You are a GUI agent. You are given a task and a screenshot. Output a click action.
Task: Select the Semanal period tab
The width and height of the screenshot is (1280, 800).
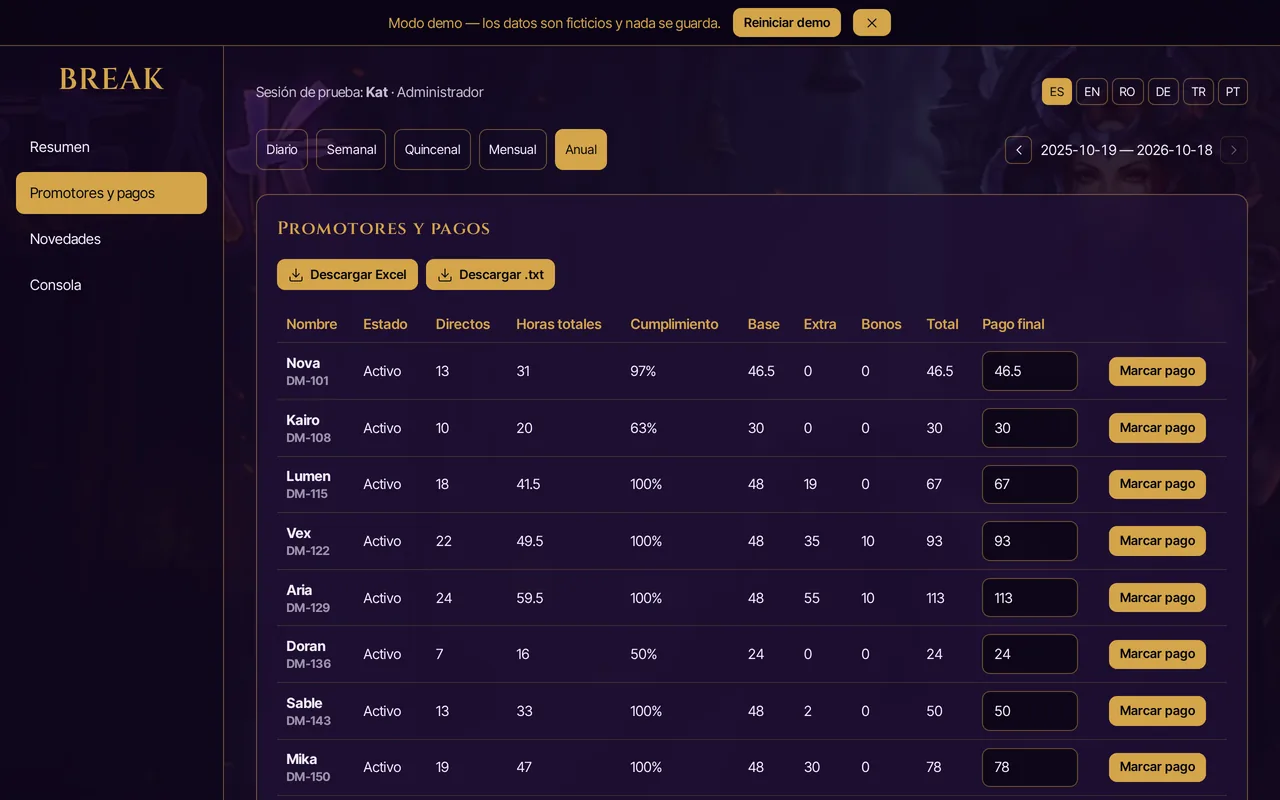351,150
